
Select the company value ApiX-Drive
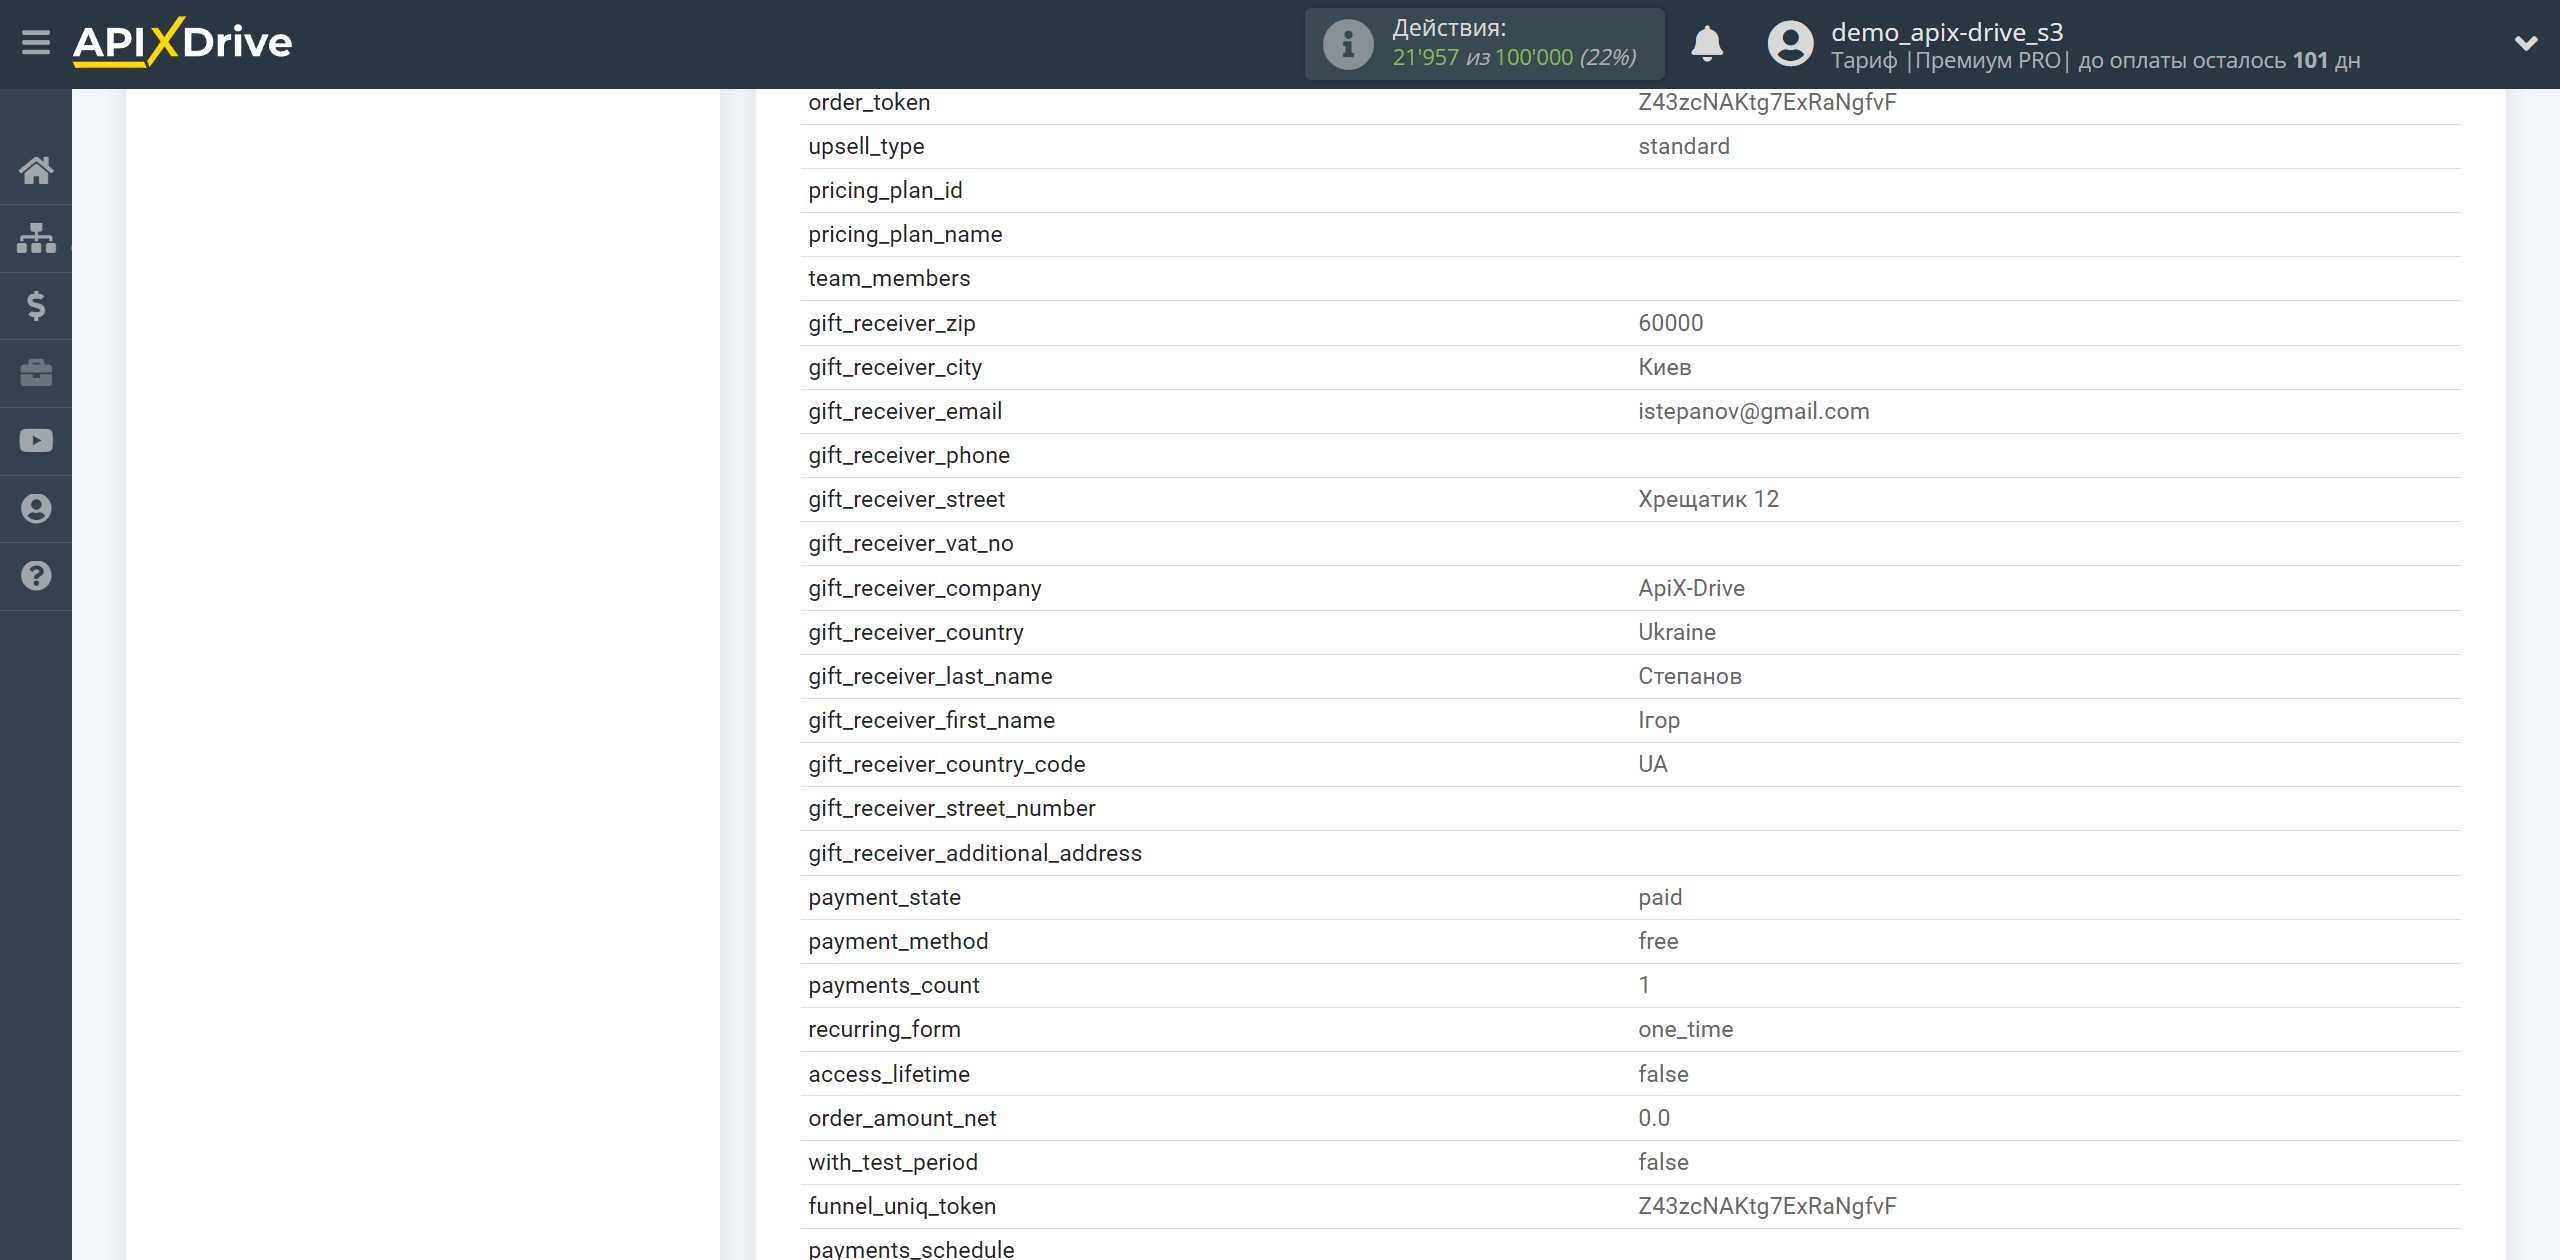coord(1691,588)
